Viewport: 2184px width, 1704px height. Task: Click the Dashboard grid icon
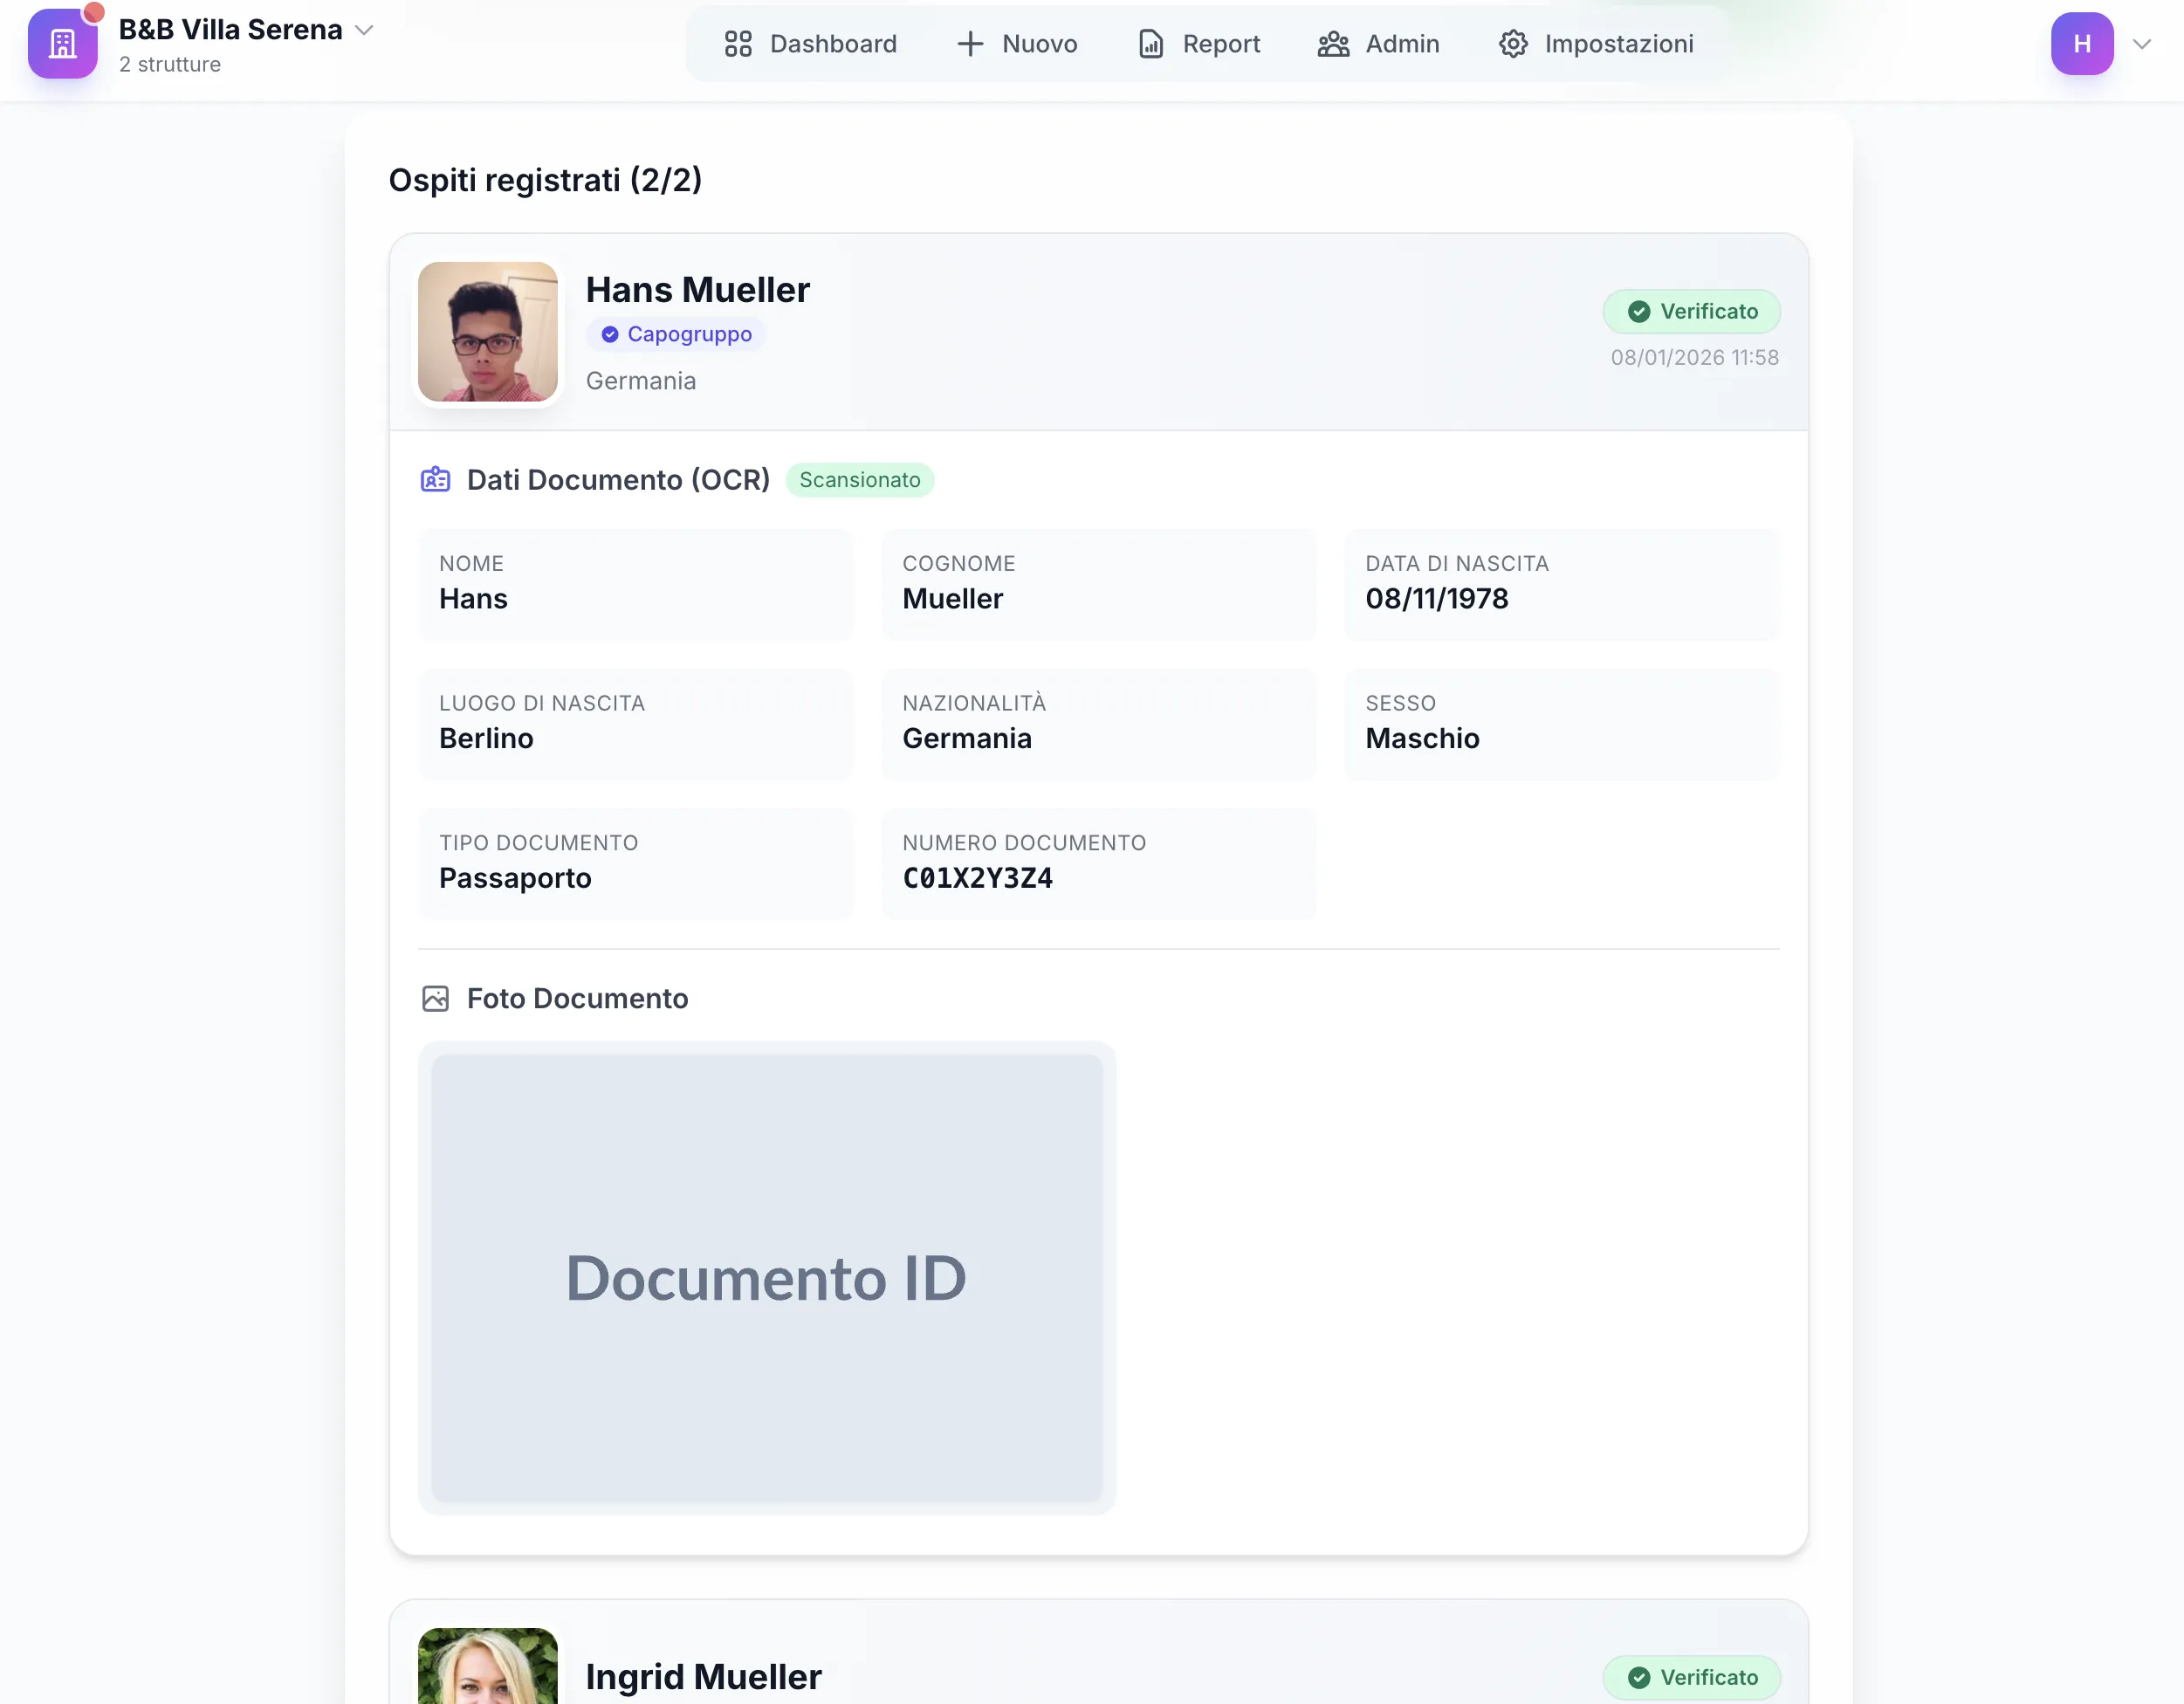point(738,44)
